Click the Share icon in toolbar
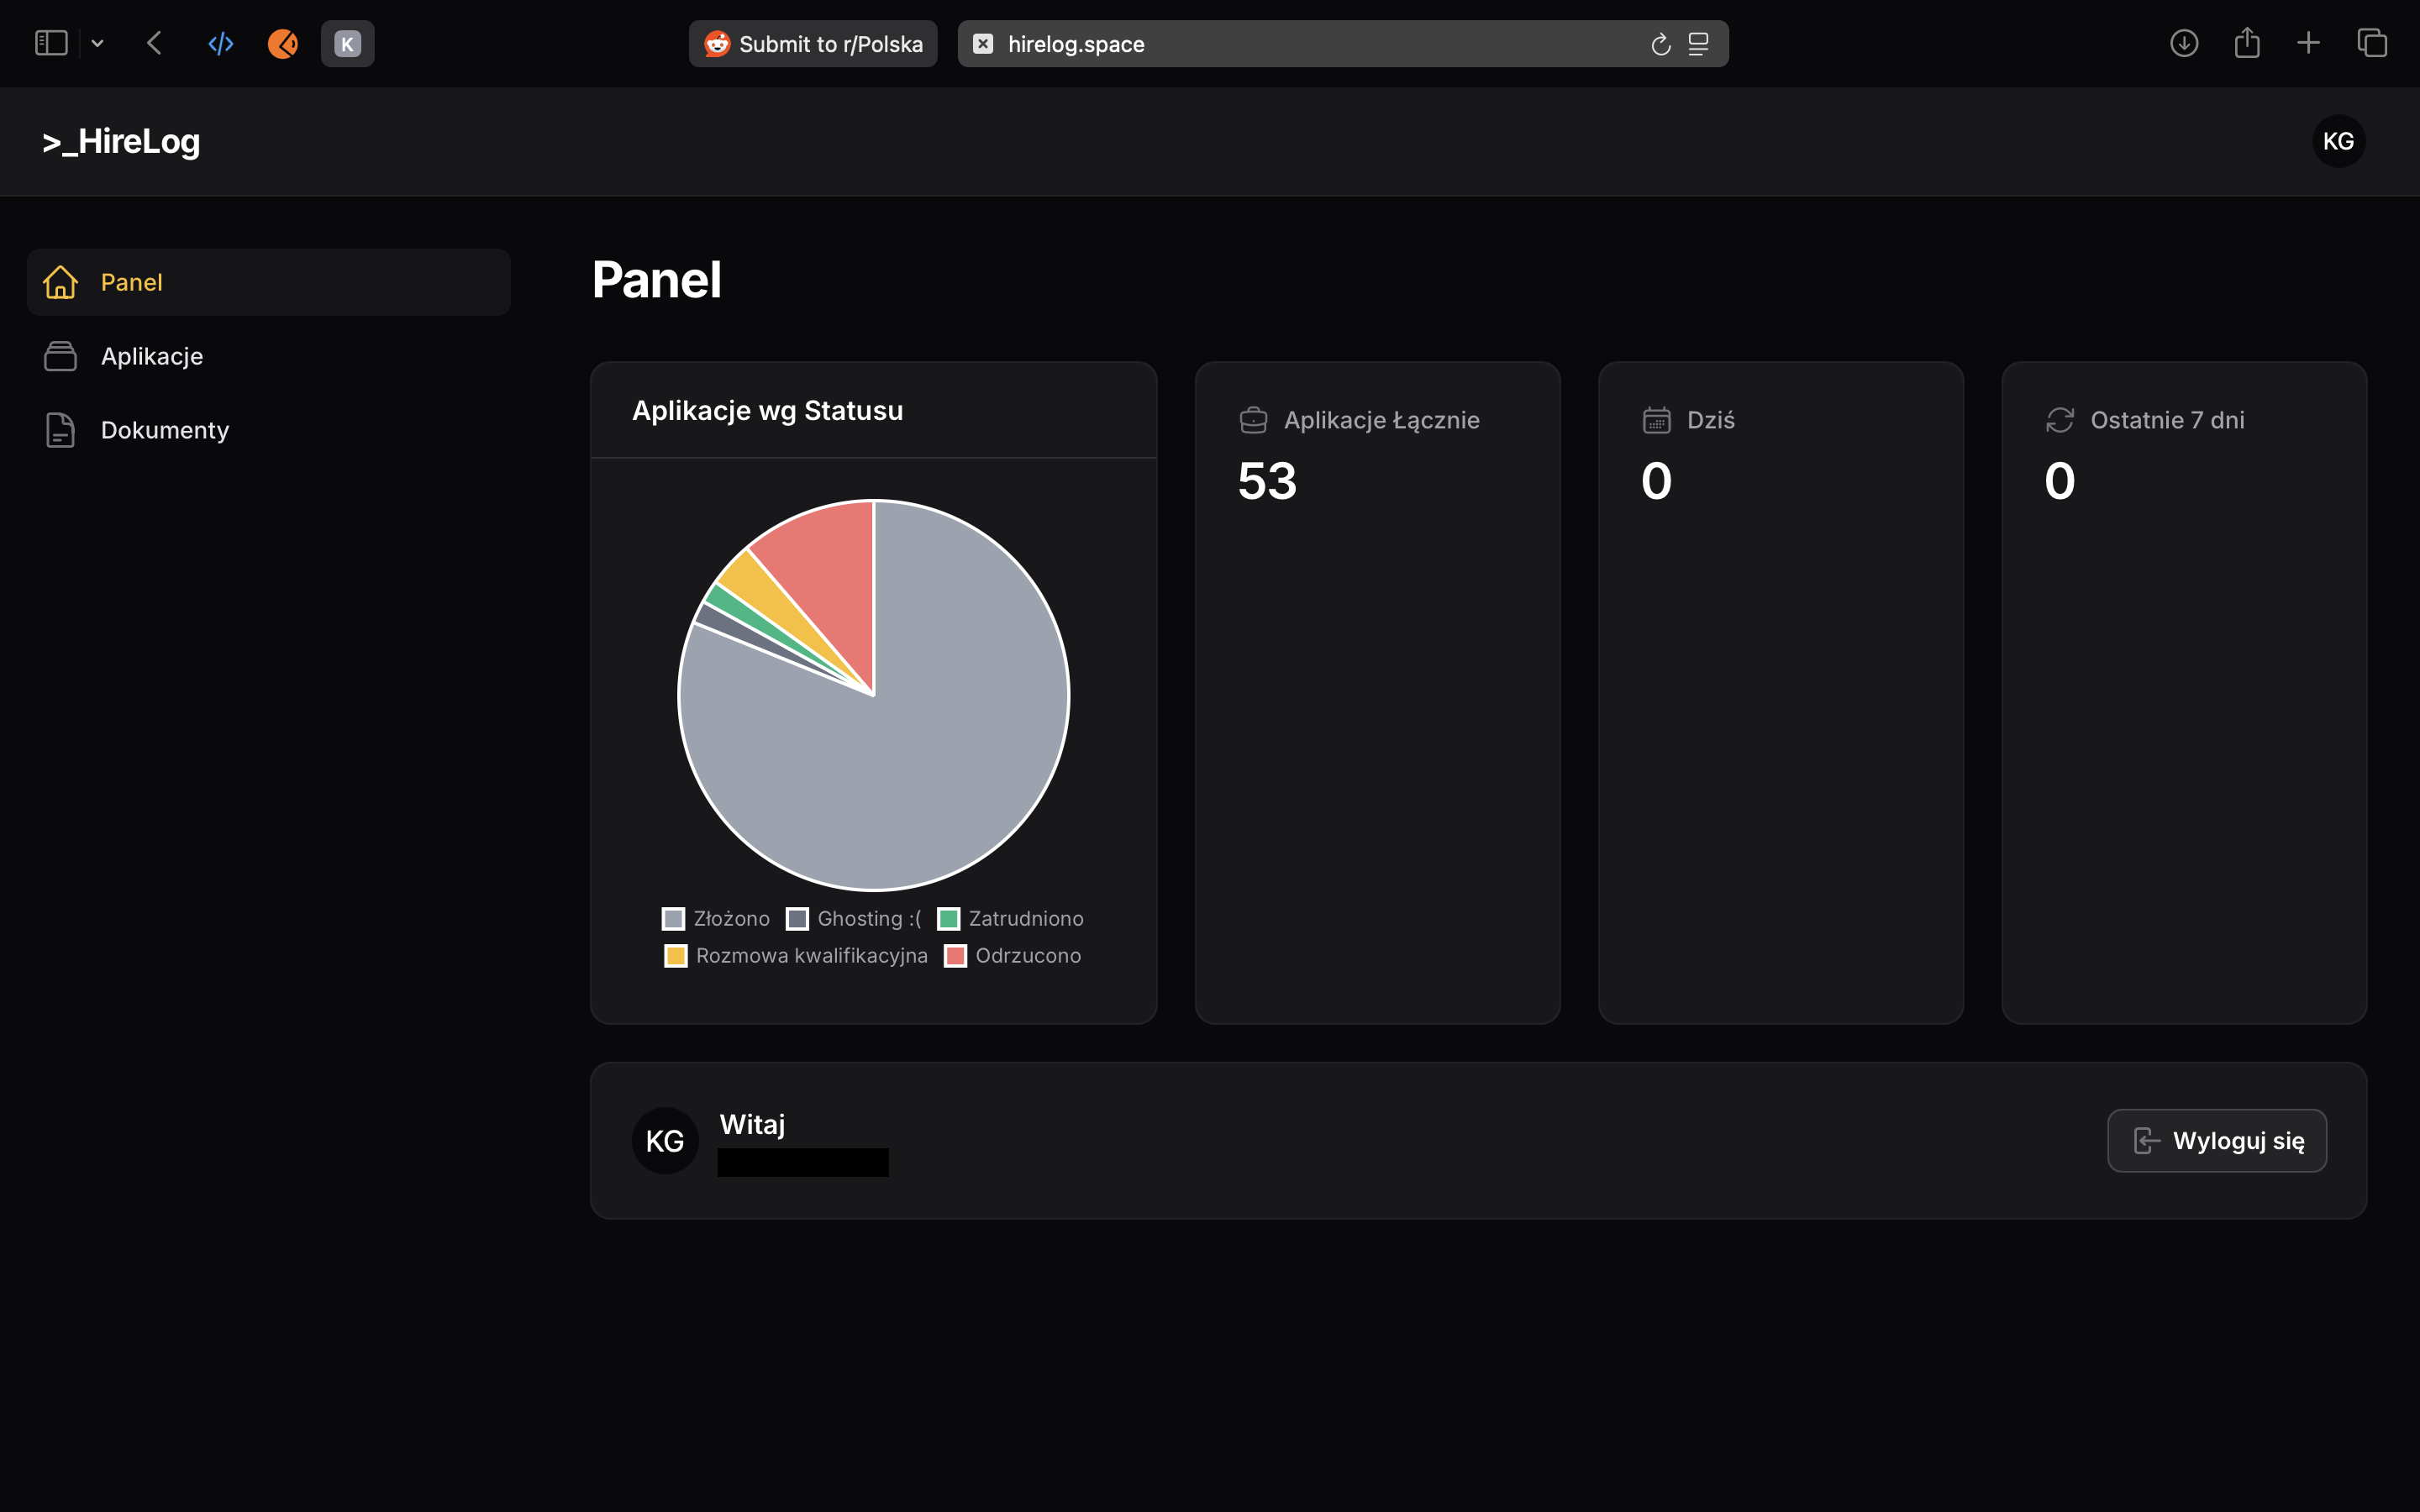The image size is (2420, 1512). tap(2247, 43)
